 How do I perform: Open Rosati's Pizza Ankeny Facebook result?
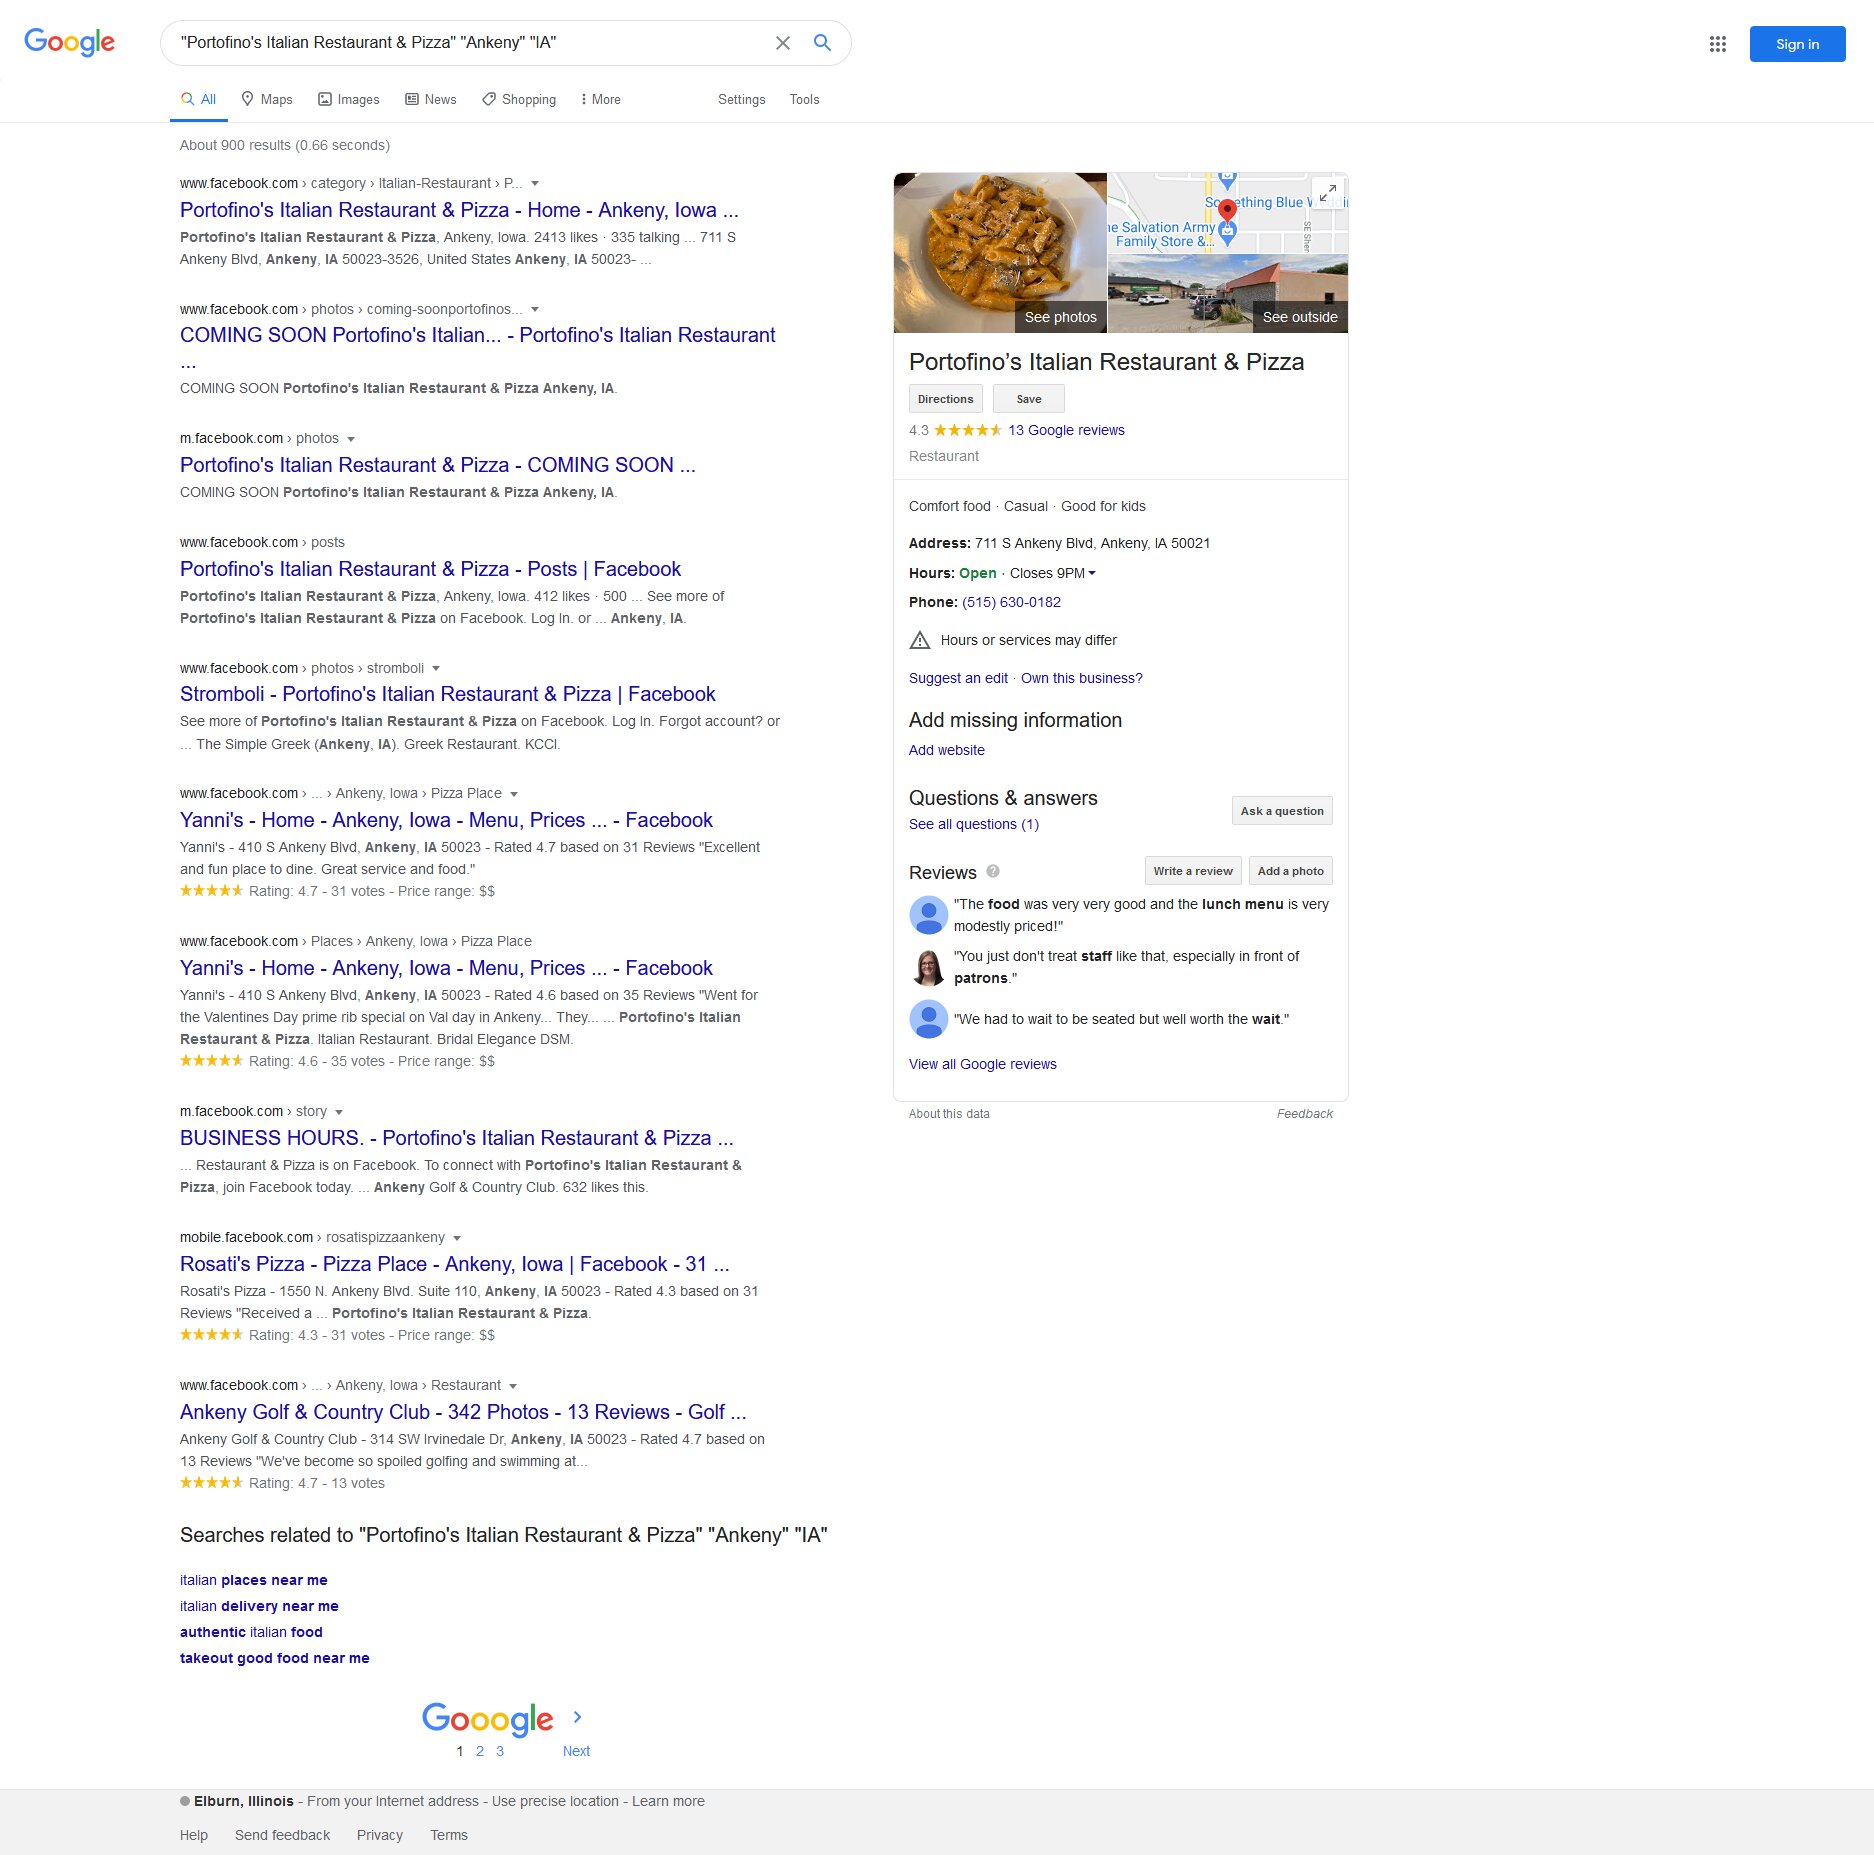pyautogui.click(x=454, y=1264)
